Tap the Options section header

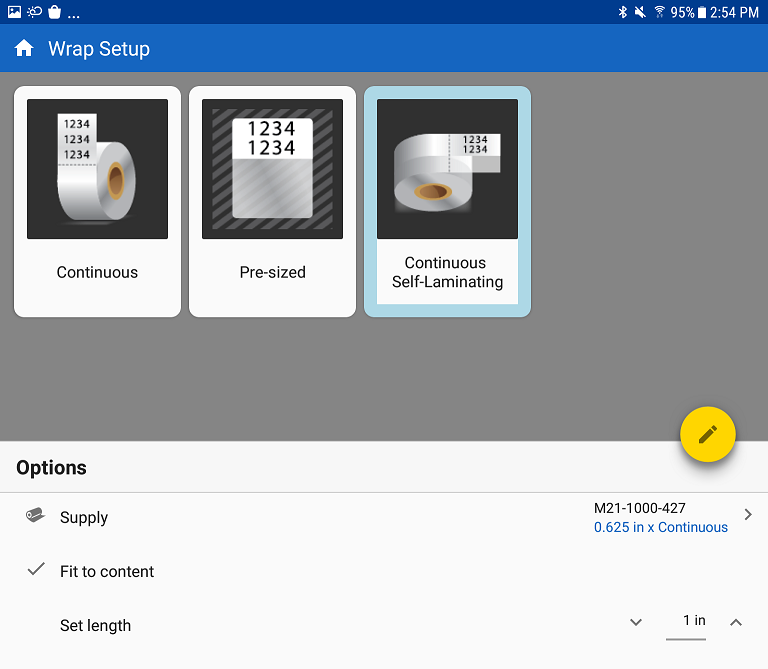click(x=51, y=468)
